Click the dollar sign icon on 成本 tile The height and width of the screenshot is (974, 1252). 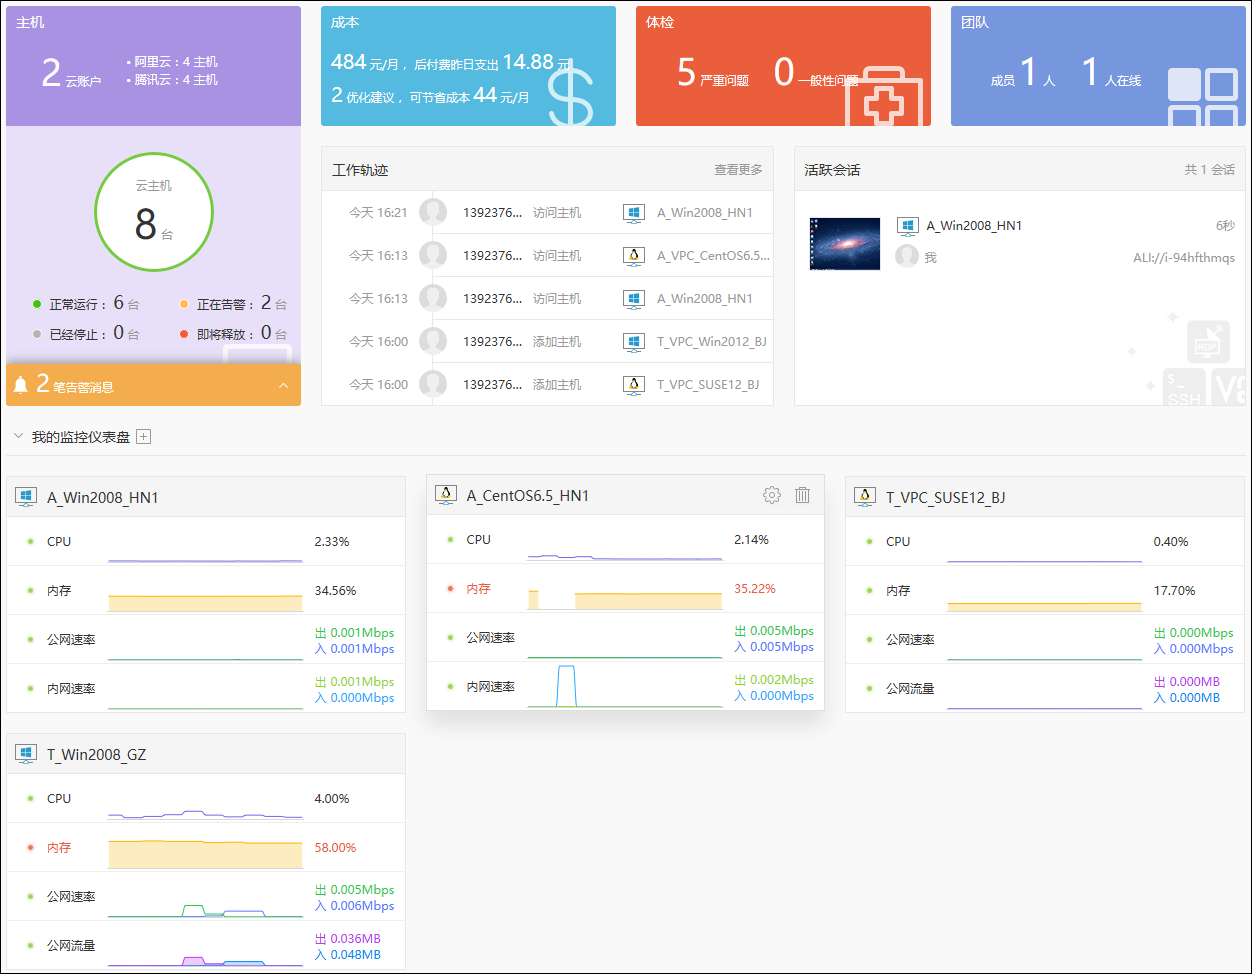(x=571, y=96)
